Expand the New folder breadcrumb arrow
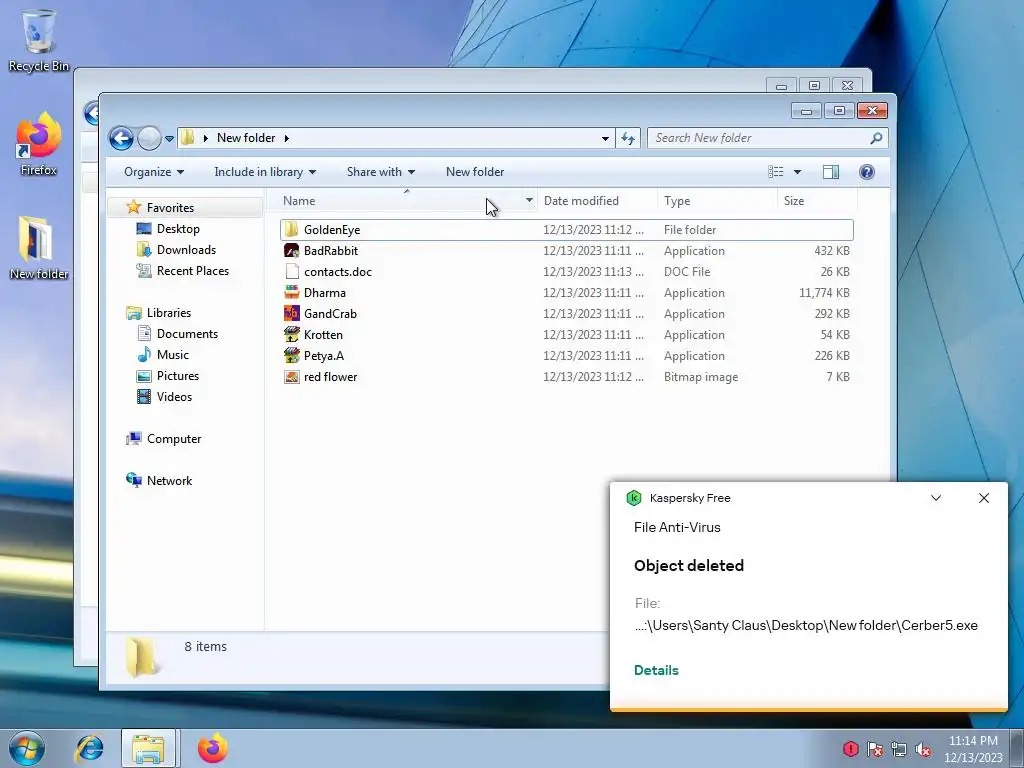Screen dimensions: 1024x768 coord(287,138)
